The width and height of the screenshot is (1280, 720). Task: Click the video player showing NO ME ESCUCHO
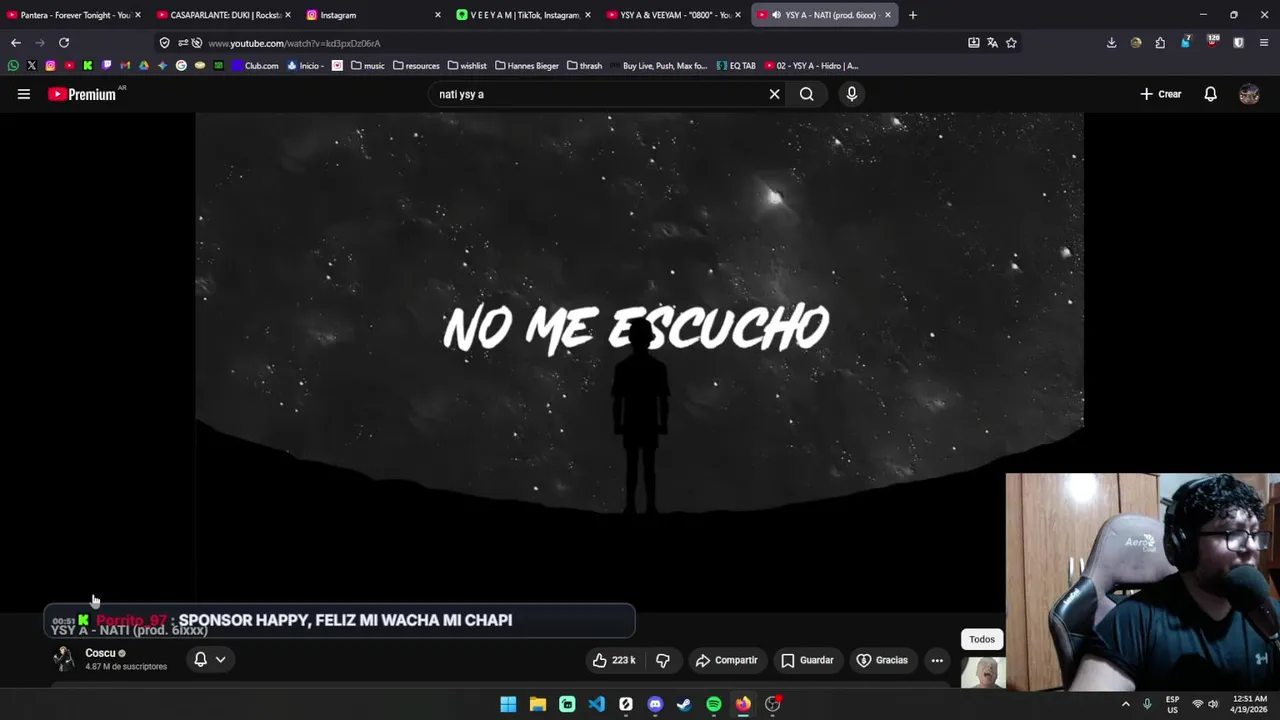(x=640, y=360)
